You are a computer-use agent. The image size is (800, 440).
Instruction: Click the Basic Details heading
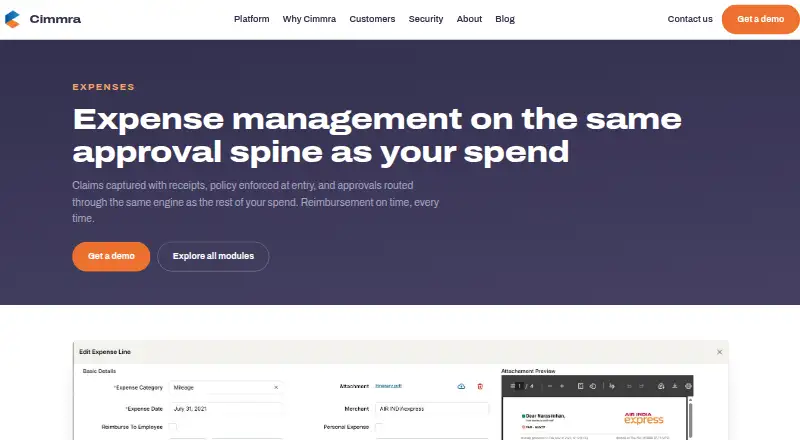tap(99, 371)
